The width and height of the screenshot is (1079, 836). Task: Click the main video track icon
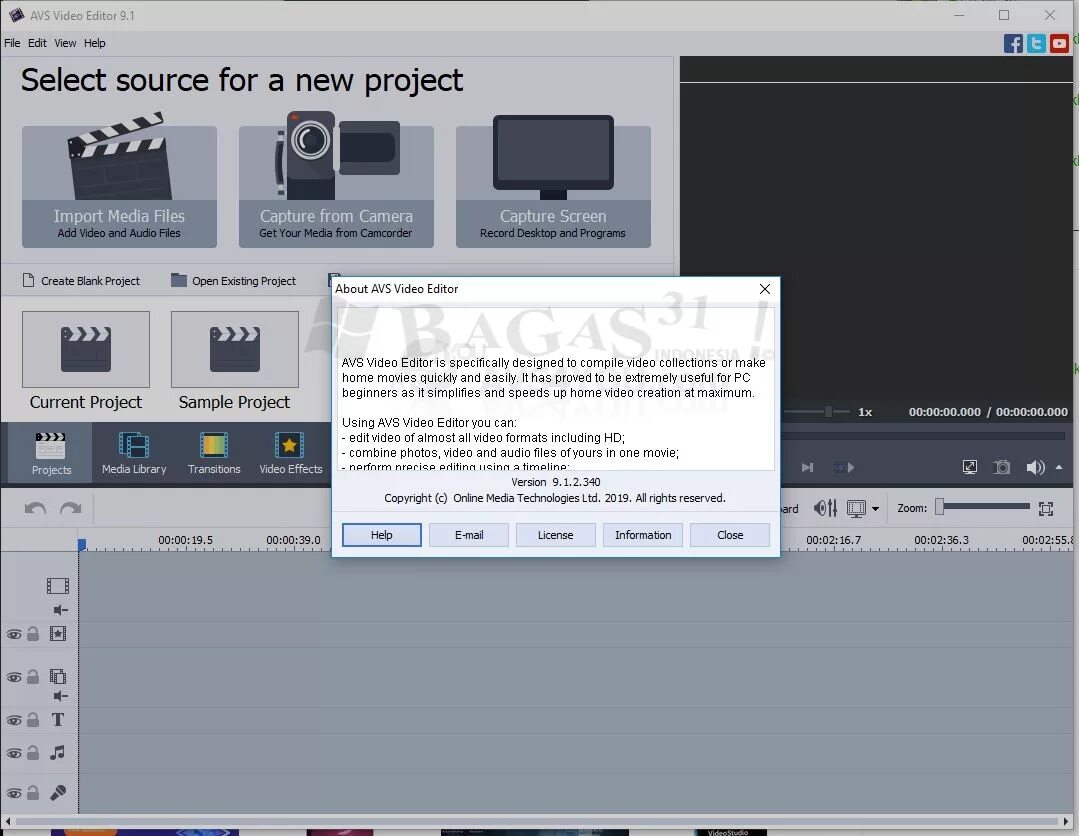point(58,586)
